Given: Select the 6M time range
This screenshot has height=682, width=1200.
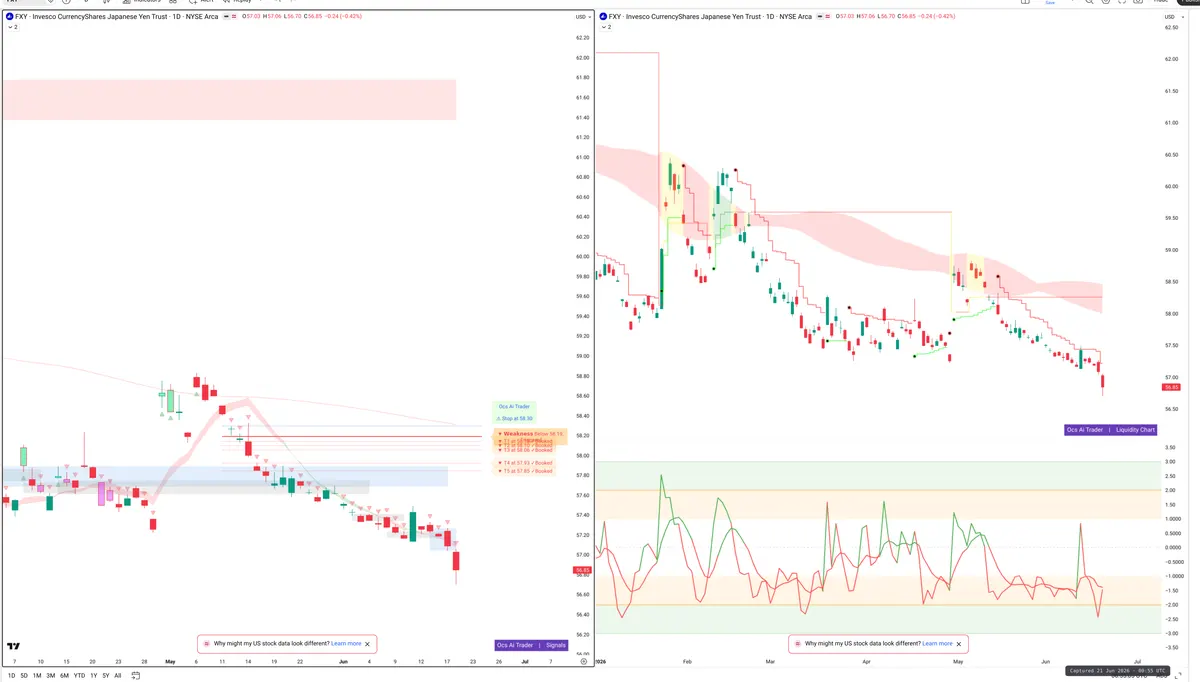Looking at the screenshot, I should pyautogui.click(x=65, y=676).
